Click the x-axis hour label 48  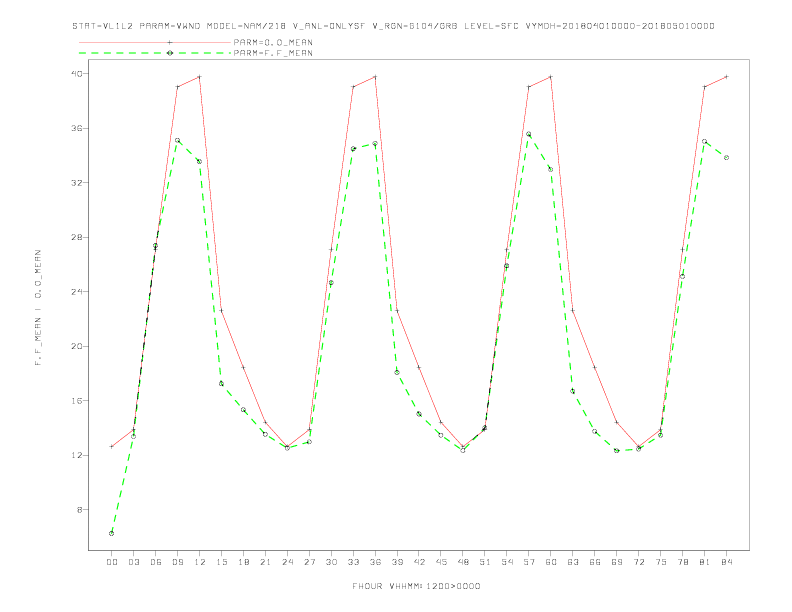pos(463,562)
